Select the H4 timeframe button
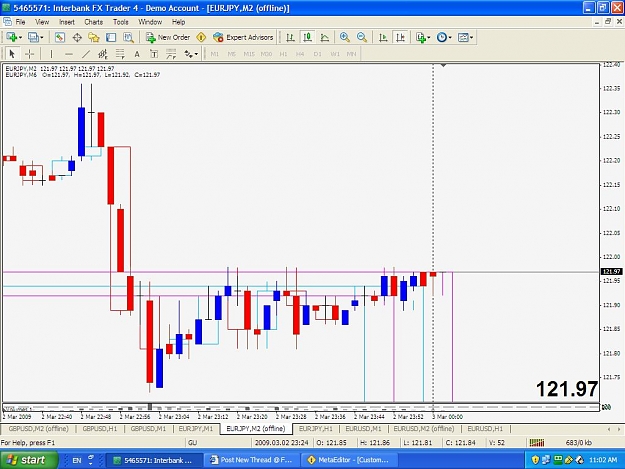The height and width of the screenshot is (469, 625). (x=300, y=54)
